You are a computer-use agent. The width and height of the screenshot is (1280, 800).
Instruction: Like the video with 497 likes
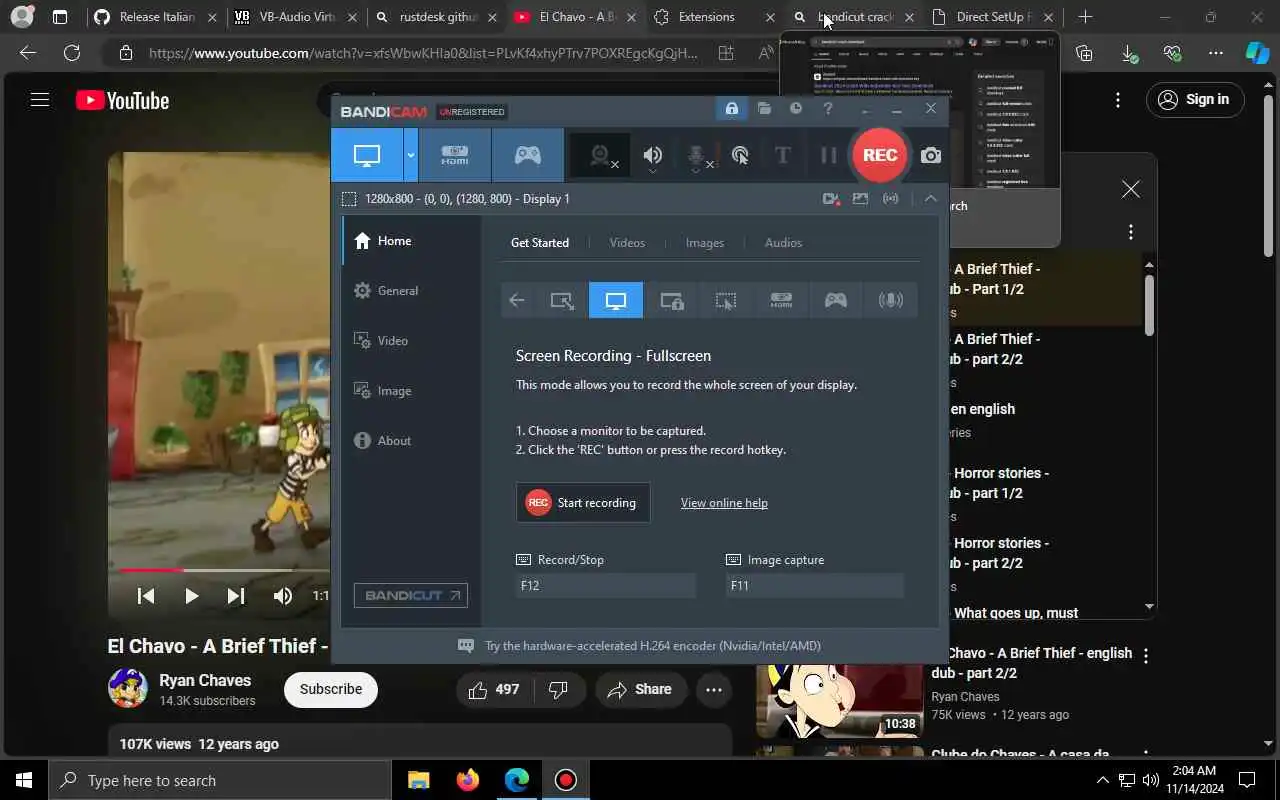tap(494, 689)
